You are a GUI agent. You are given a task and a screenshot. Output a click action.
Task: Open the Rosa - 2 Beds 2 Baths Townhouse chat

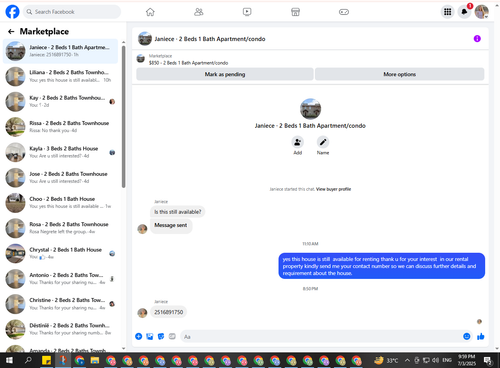click(60, 228)
